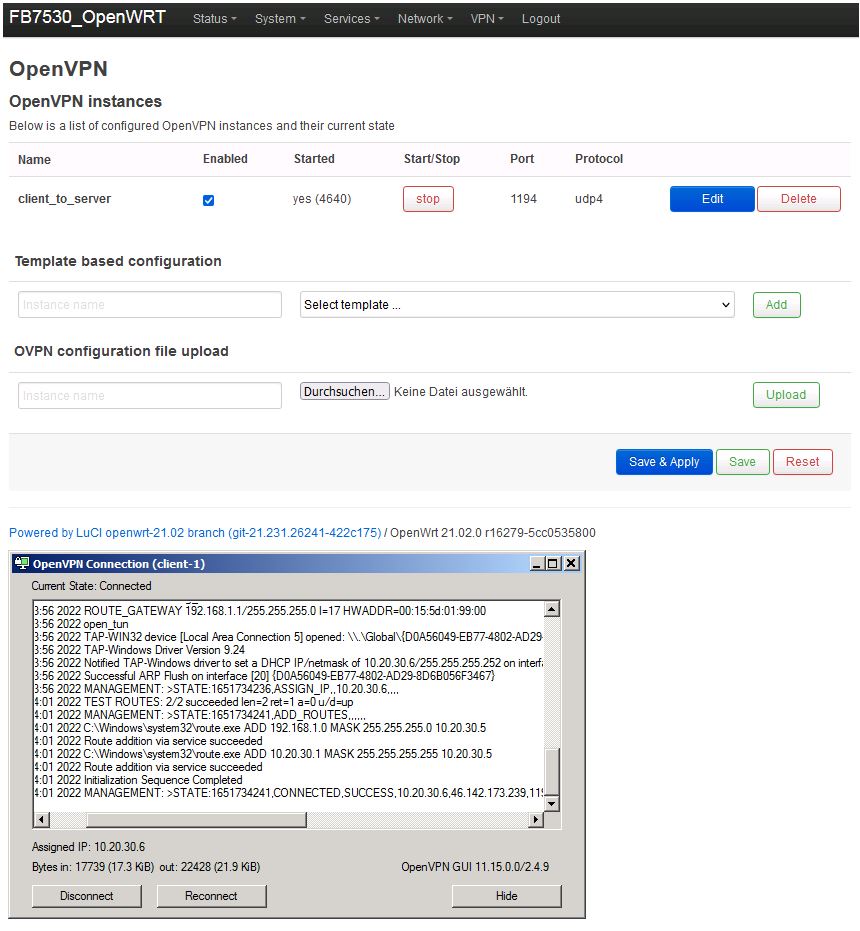Click Save & Apply
Viewport: 860px width, 931px height.
click(x=664, y=462)
